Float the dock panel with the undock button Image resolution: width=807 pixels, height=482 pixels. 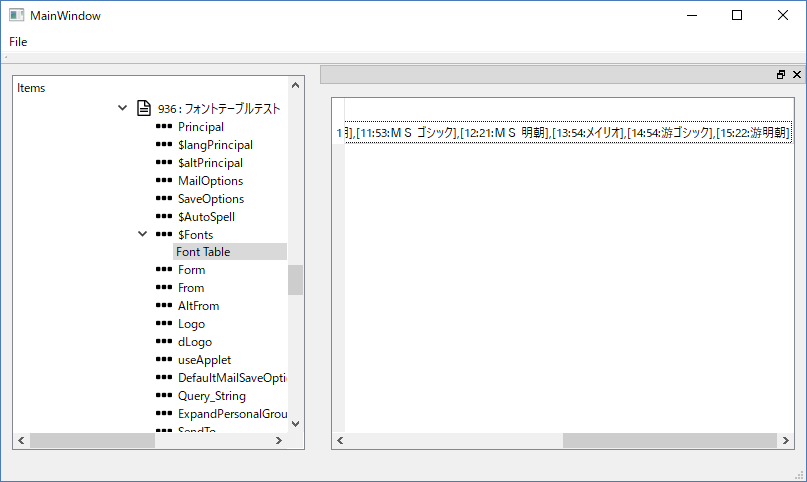click(x=781, y=75)
